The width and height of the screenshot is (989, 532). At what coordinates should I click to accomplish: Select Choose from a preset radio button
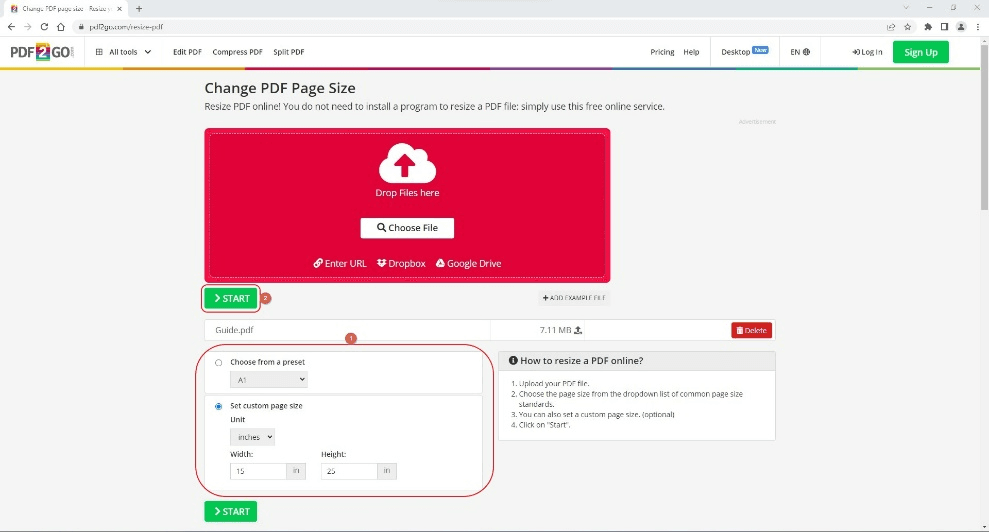(x=218, y=362)
